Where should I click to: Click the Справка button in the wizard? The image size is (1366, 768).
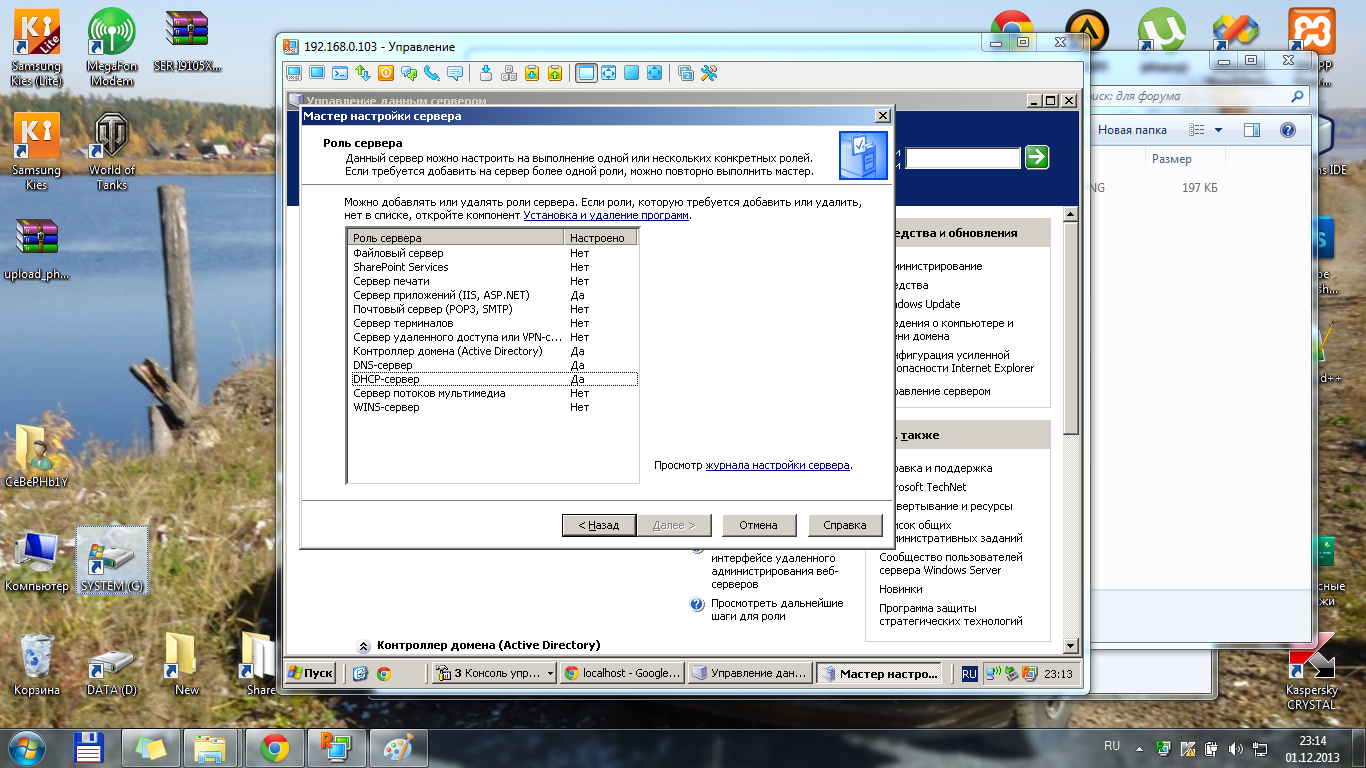coord(845,525)
